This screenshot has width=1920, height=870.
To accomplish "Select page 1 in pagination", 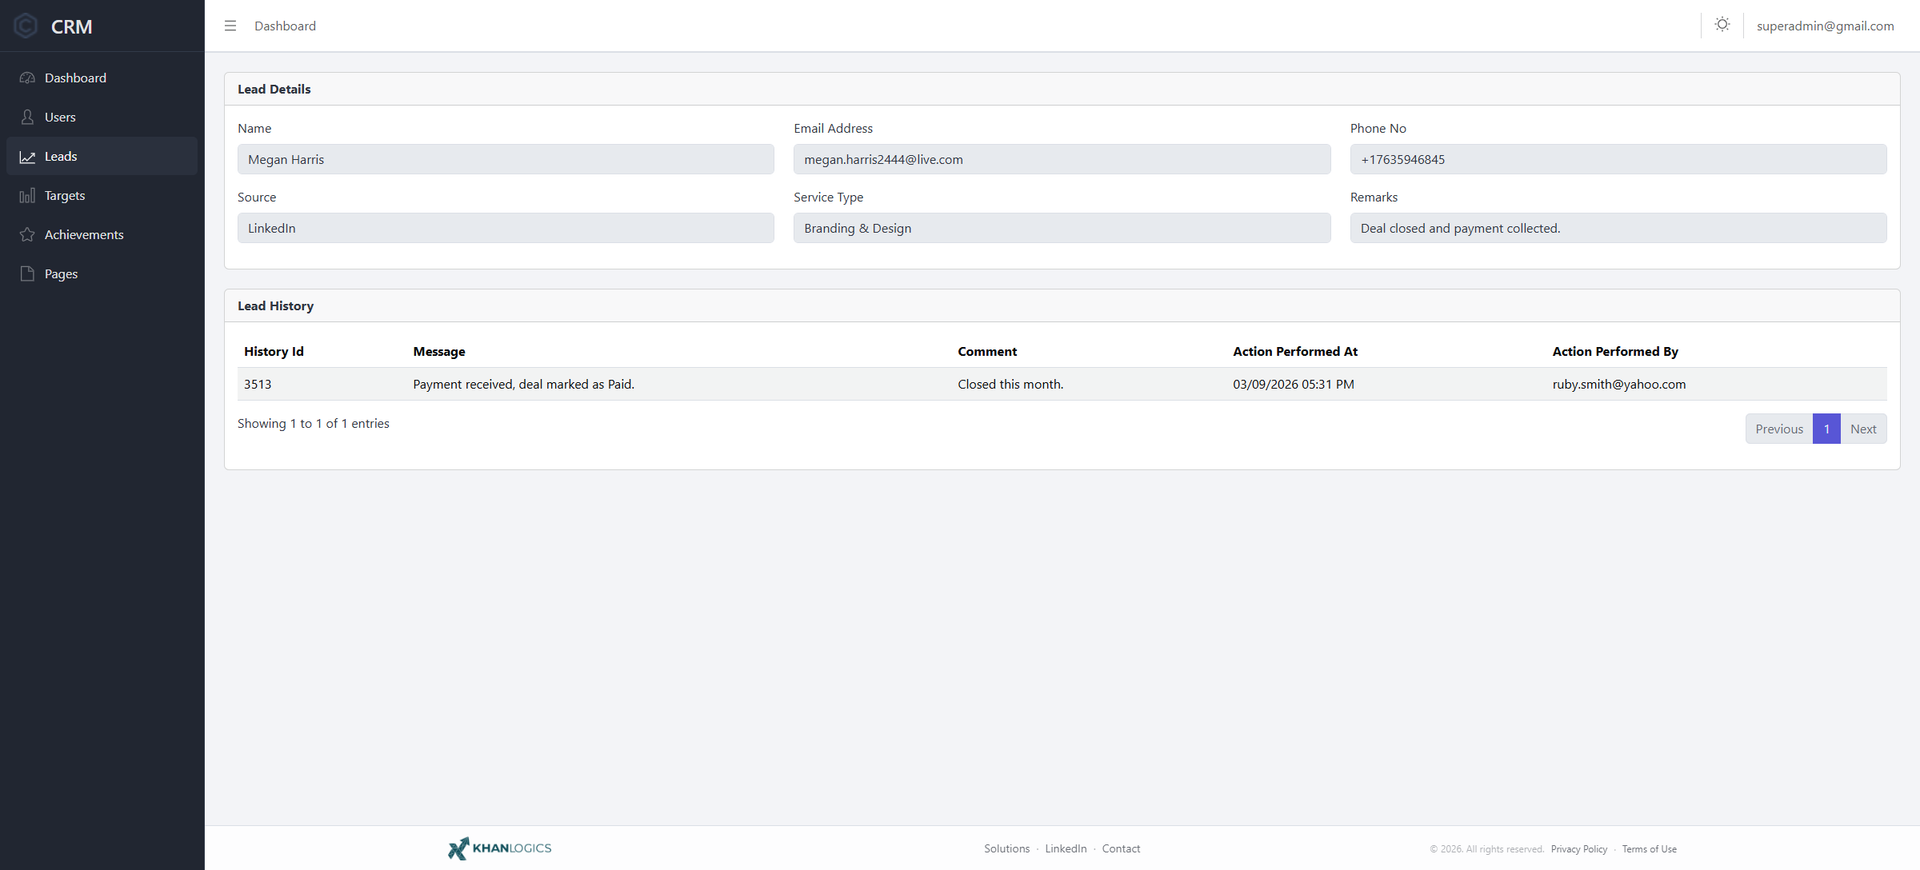I will (1826, 429).
